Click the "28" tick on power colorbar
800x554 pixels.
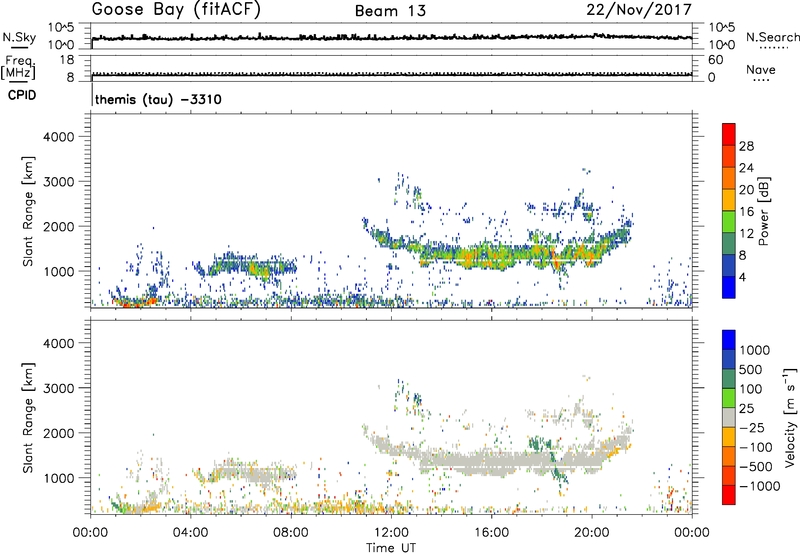(x=746, y=146)
